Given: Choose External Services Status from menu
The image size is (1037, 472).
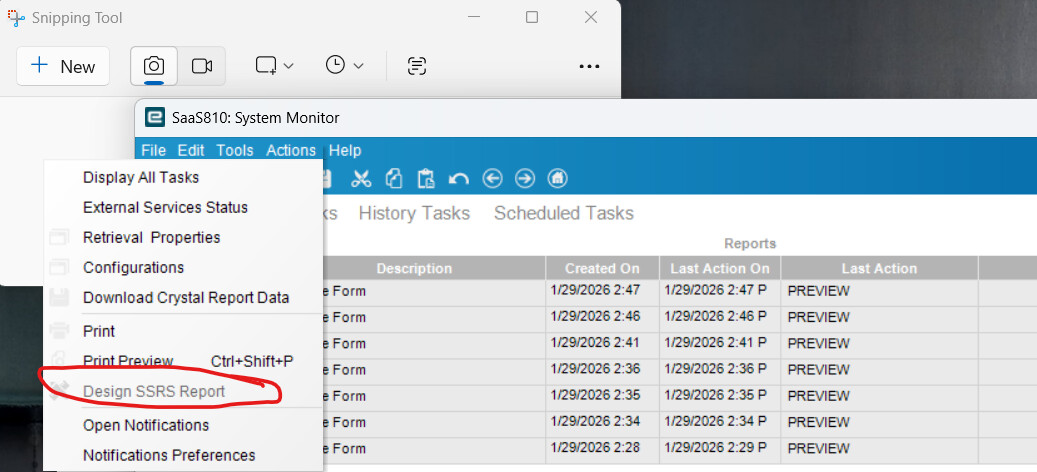Looking at the screenshot, I should click(x=165, y=208).
